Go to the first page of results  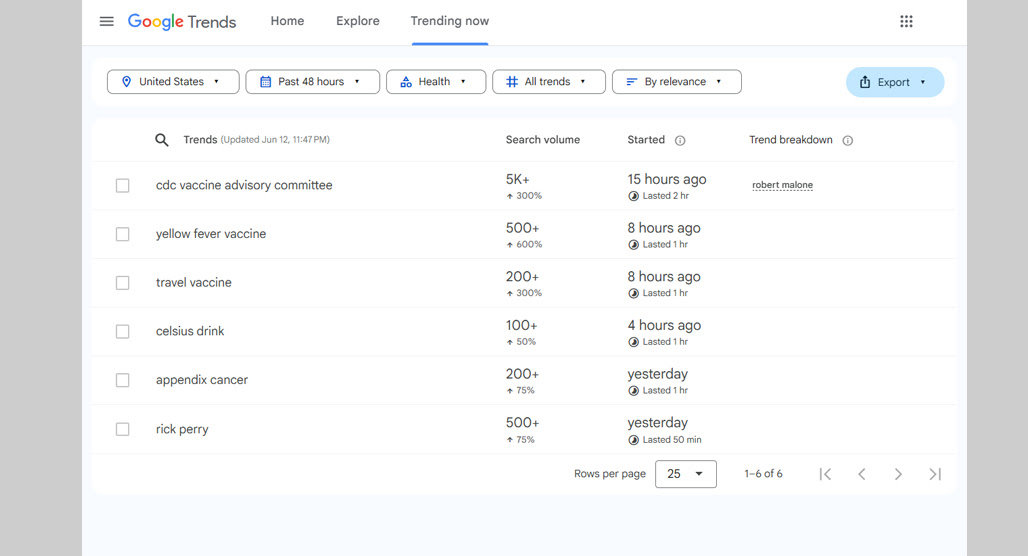[825, 474]
